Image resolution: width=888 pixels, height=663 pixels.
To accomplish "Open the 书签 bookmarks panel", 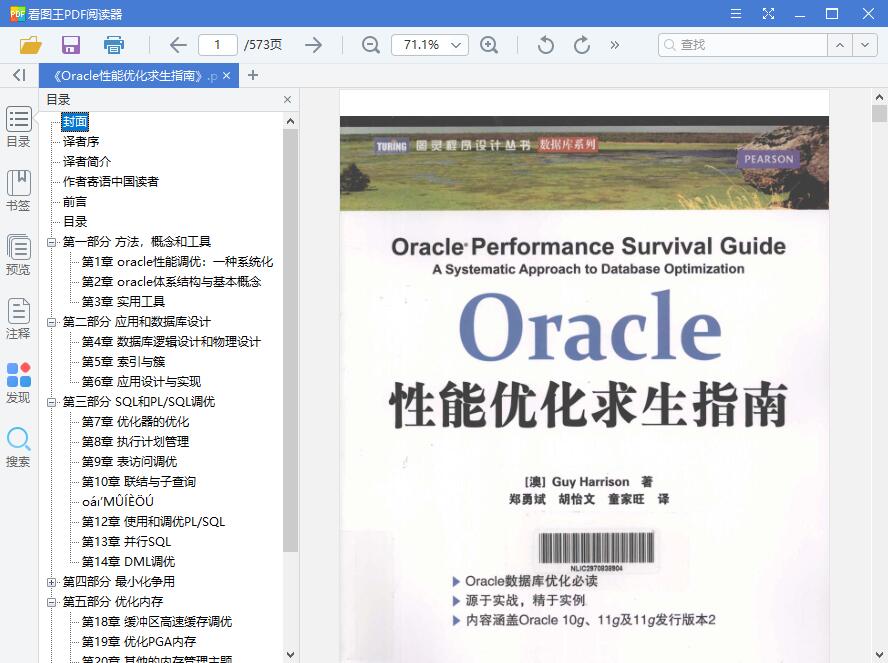I will click(x=18, y=191).
